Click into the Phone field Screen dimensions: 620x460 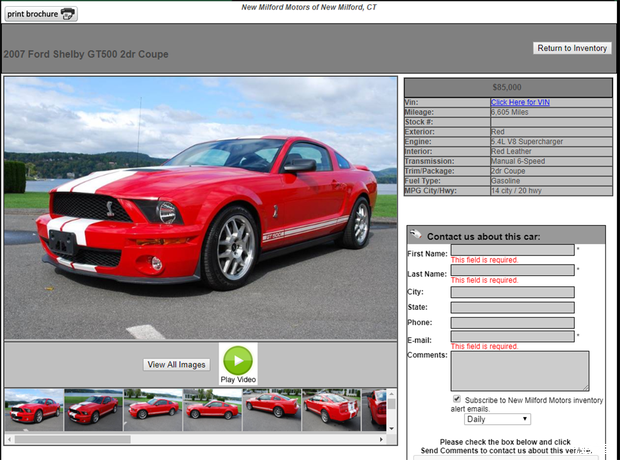pyautogui.click(x=512, y=322)
